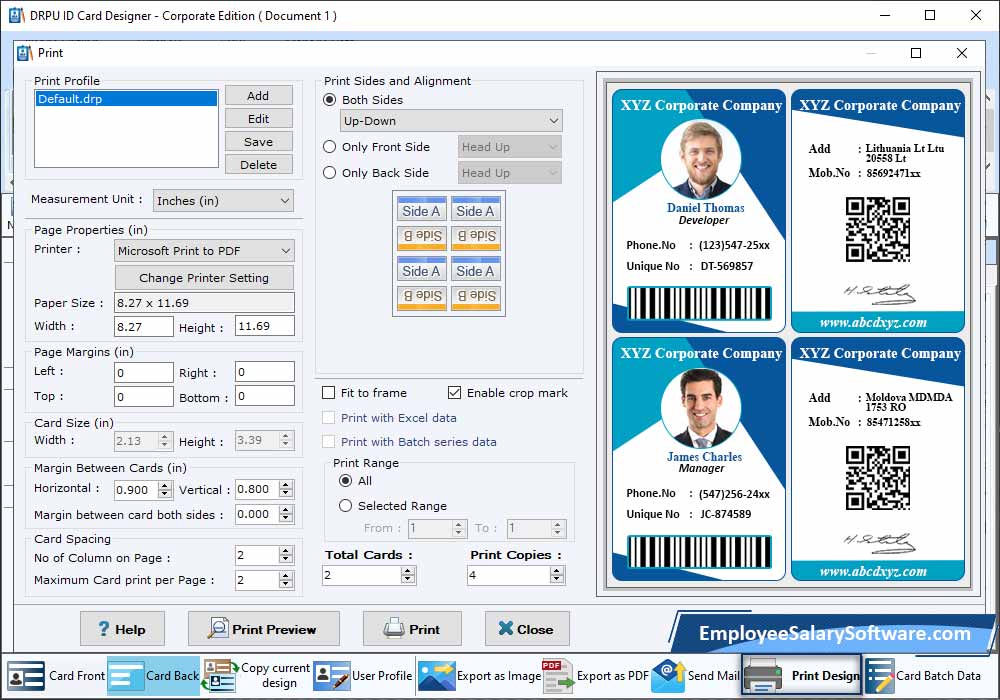Adjust Maximum Card print per Page stepper
The width and height of the screenshot is (1000, 700).
[x=286, y=580]
